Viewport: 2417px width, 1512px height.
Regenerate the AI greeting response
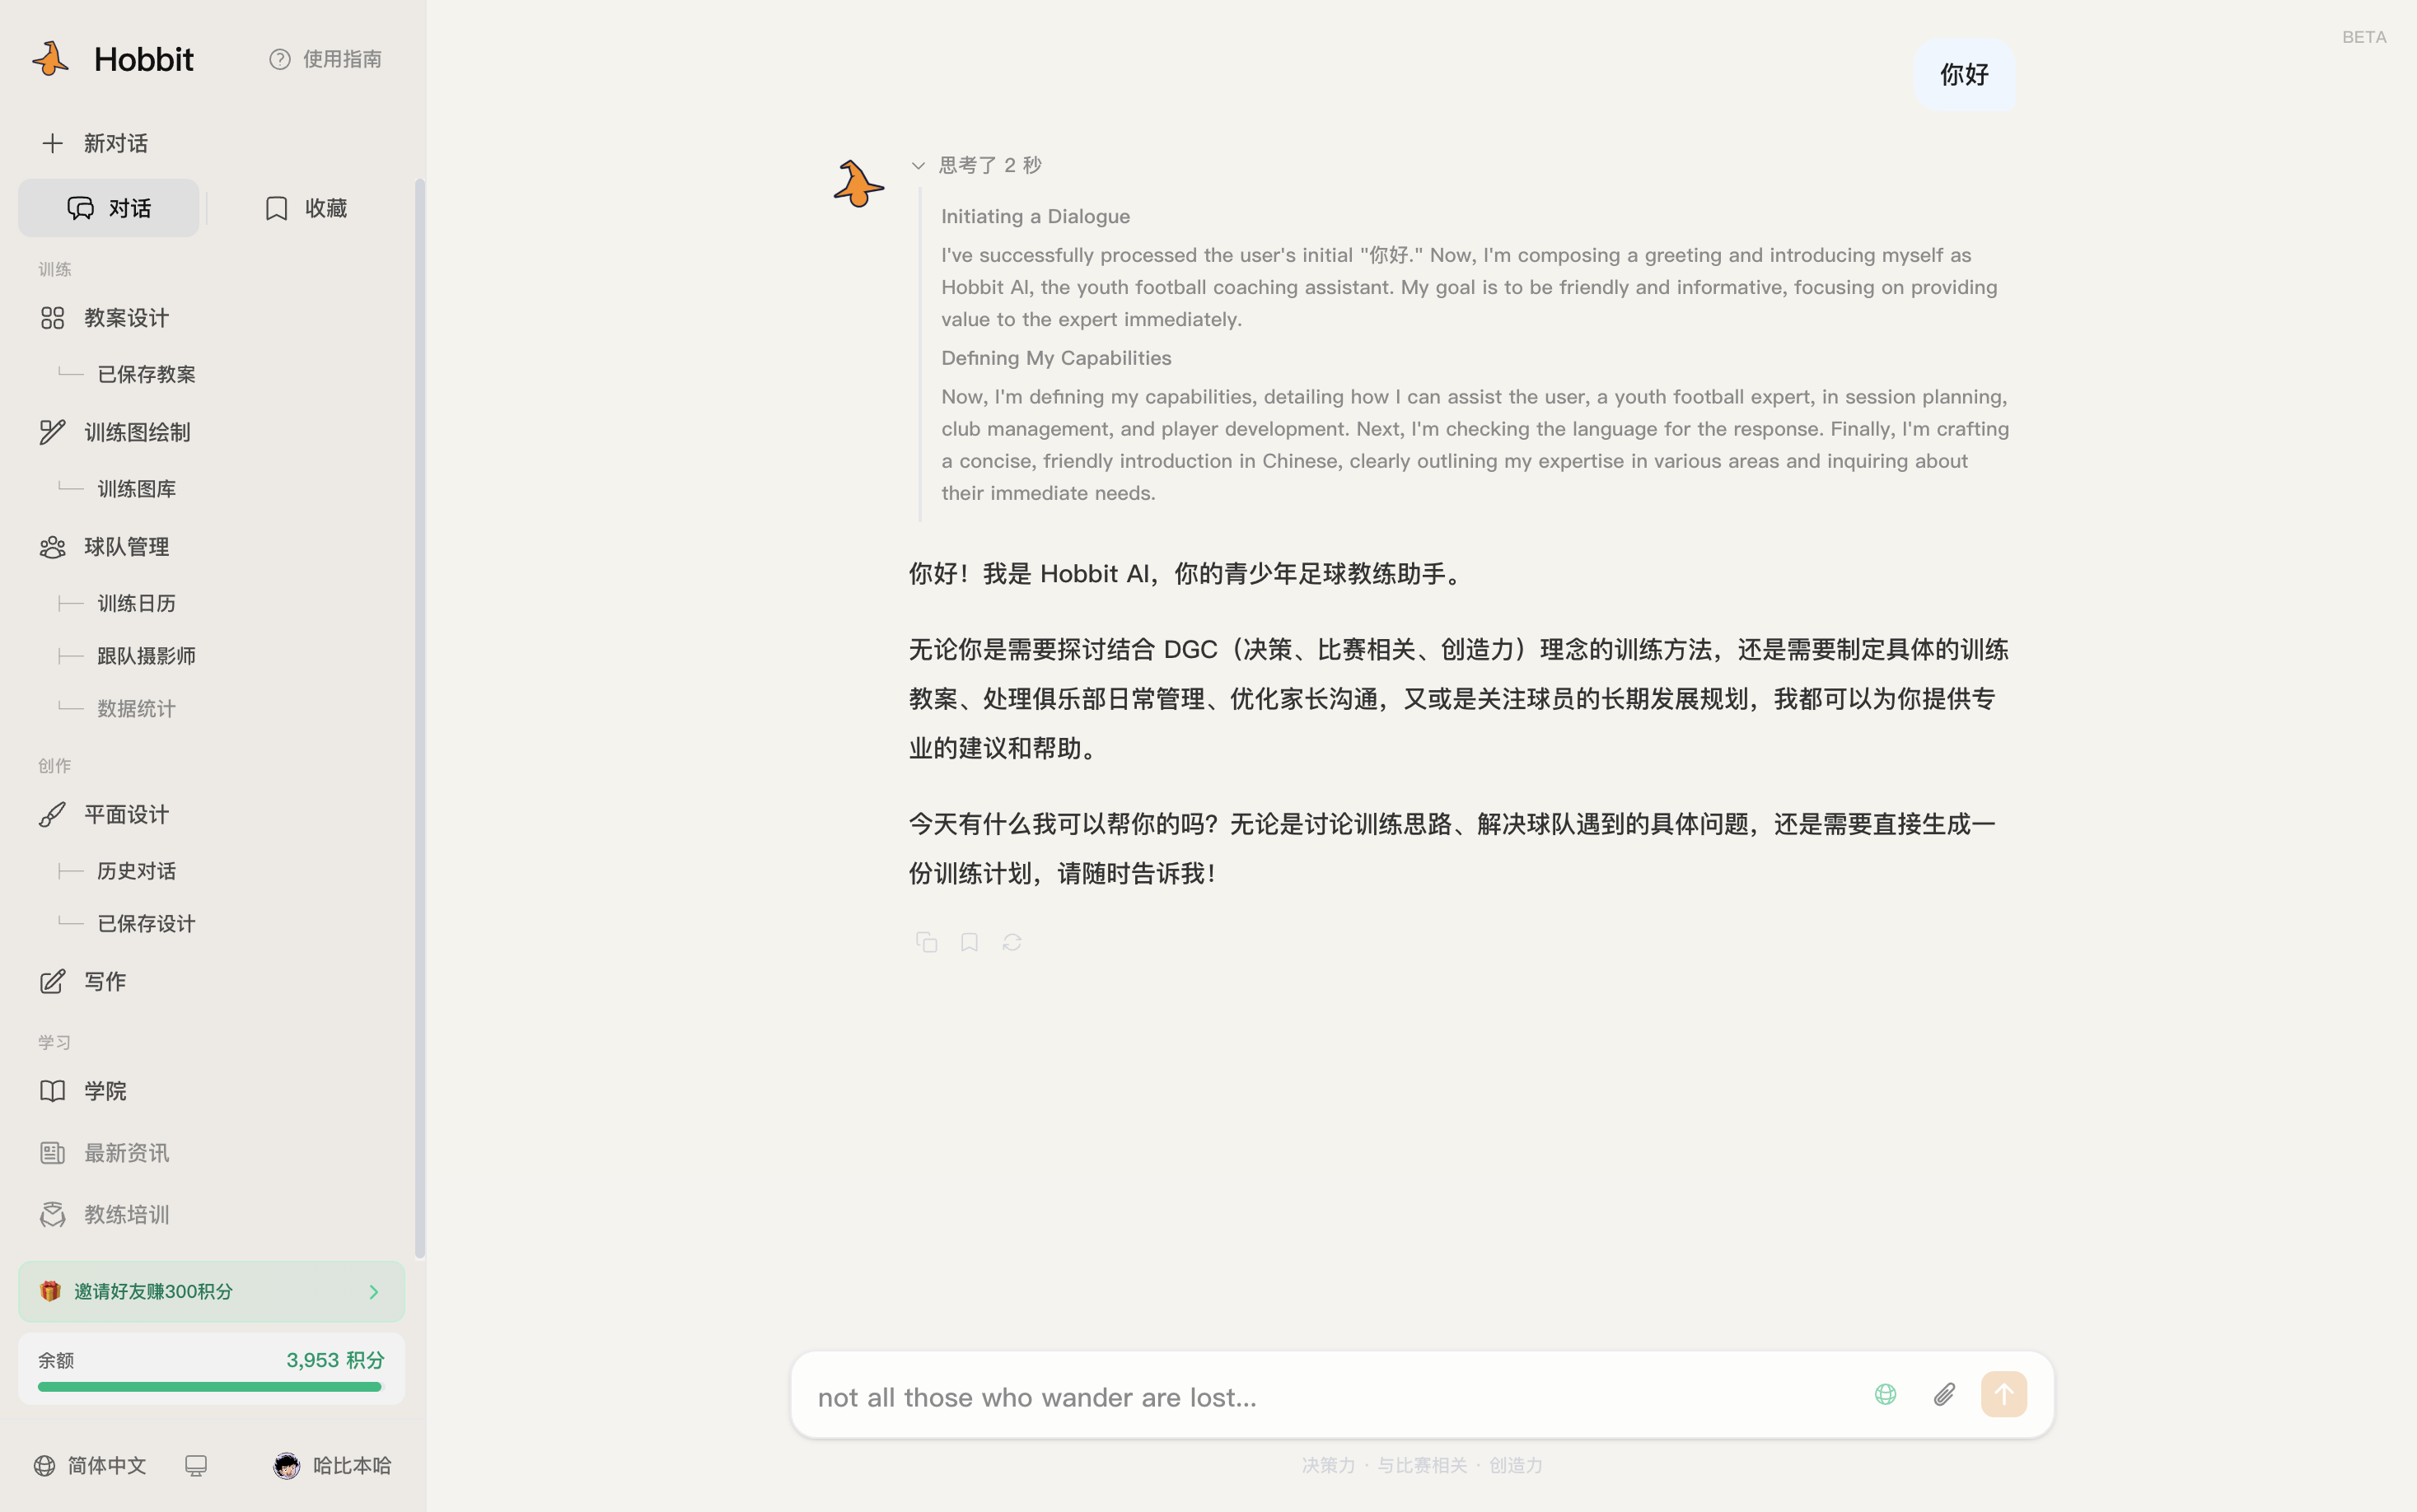1011,941
